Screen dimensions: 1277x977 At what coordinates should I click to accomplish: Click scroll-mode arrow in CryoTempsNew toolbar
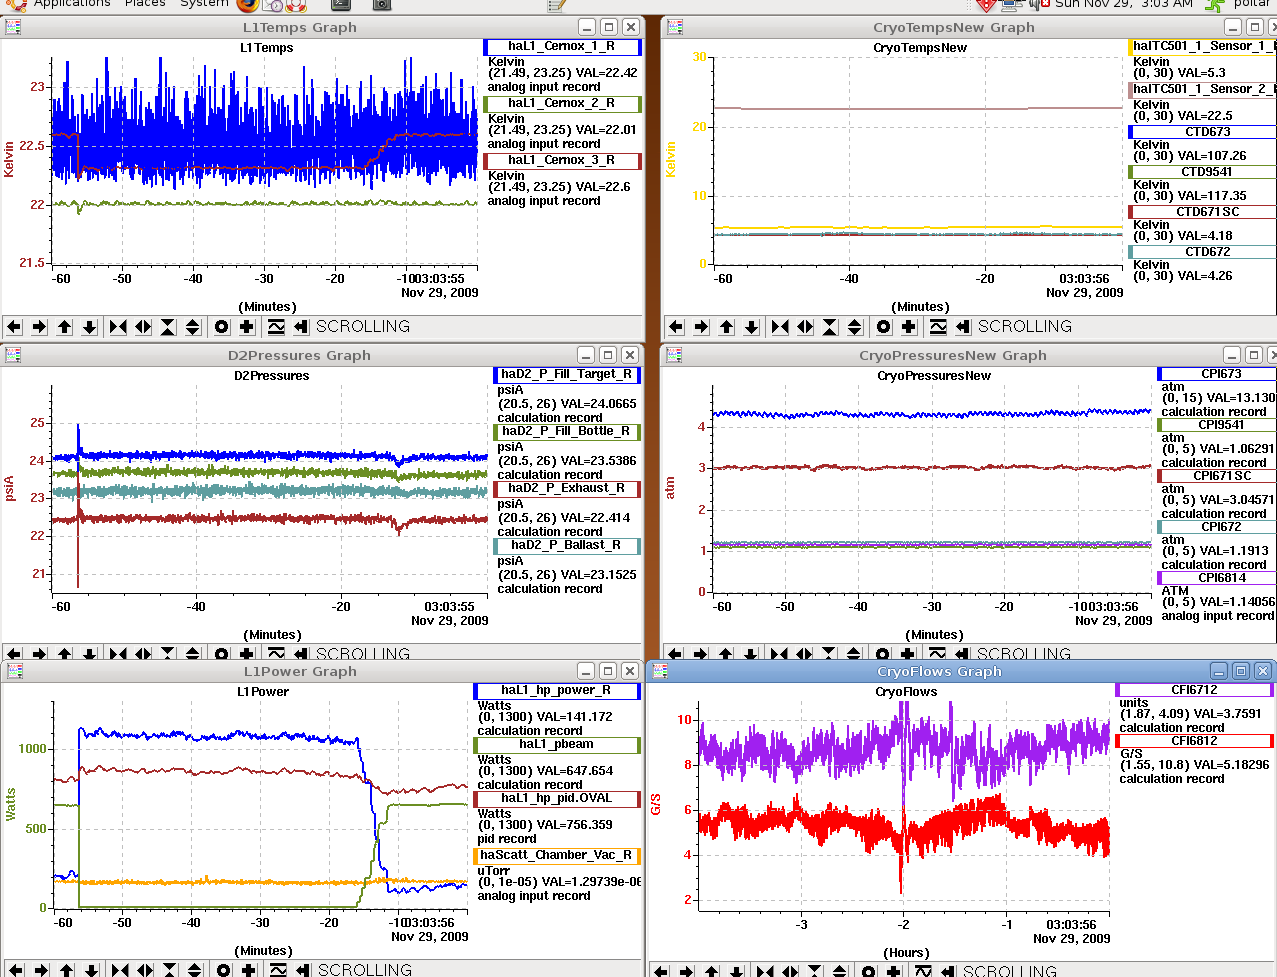963,327
